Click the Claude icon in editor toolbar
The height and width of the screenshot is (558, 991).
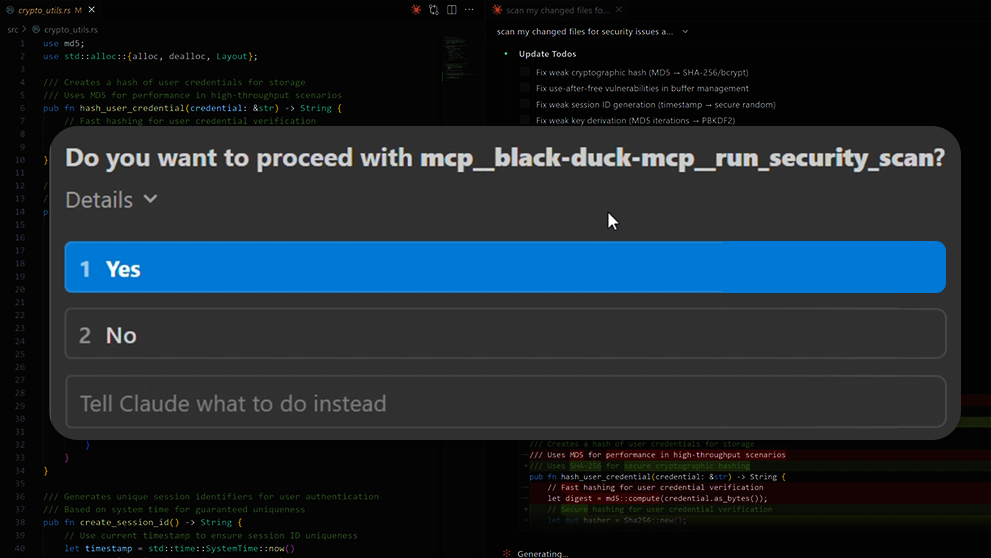[416, 10]
